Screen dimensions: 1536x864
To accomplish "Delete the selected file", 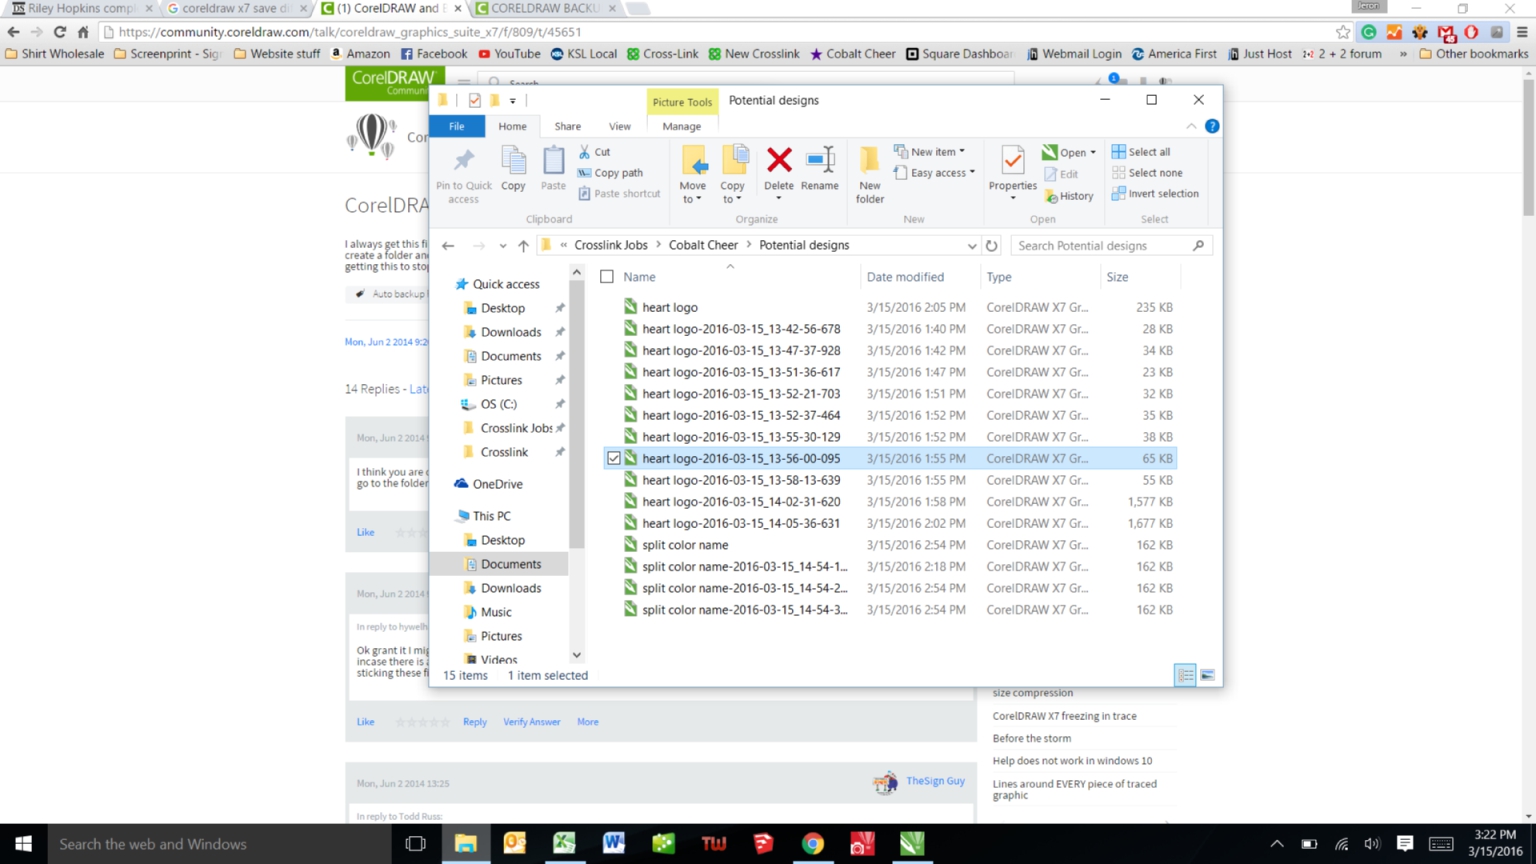I will pyautogui.click(x=778, y=172).
